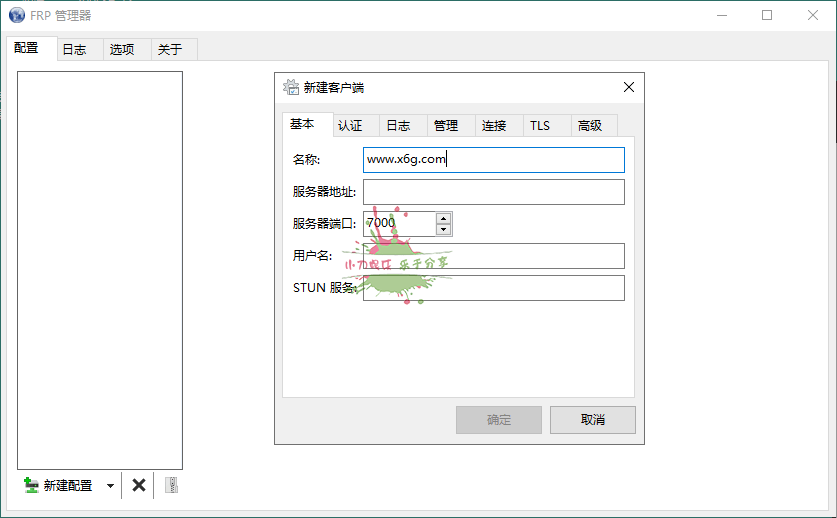Focus the 用户名 text field

pyautogui.click(x=493, y=256)
